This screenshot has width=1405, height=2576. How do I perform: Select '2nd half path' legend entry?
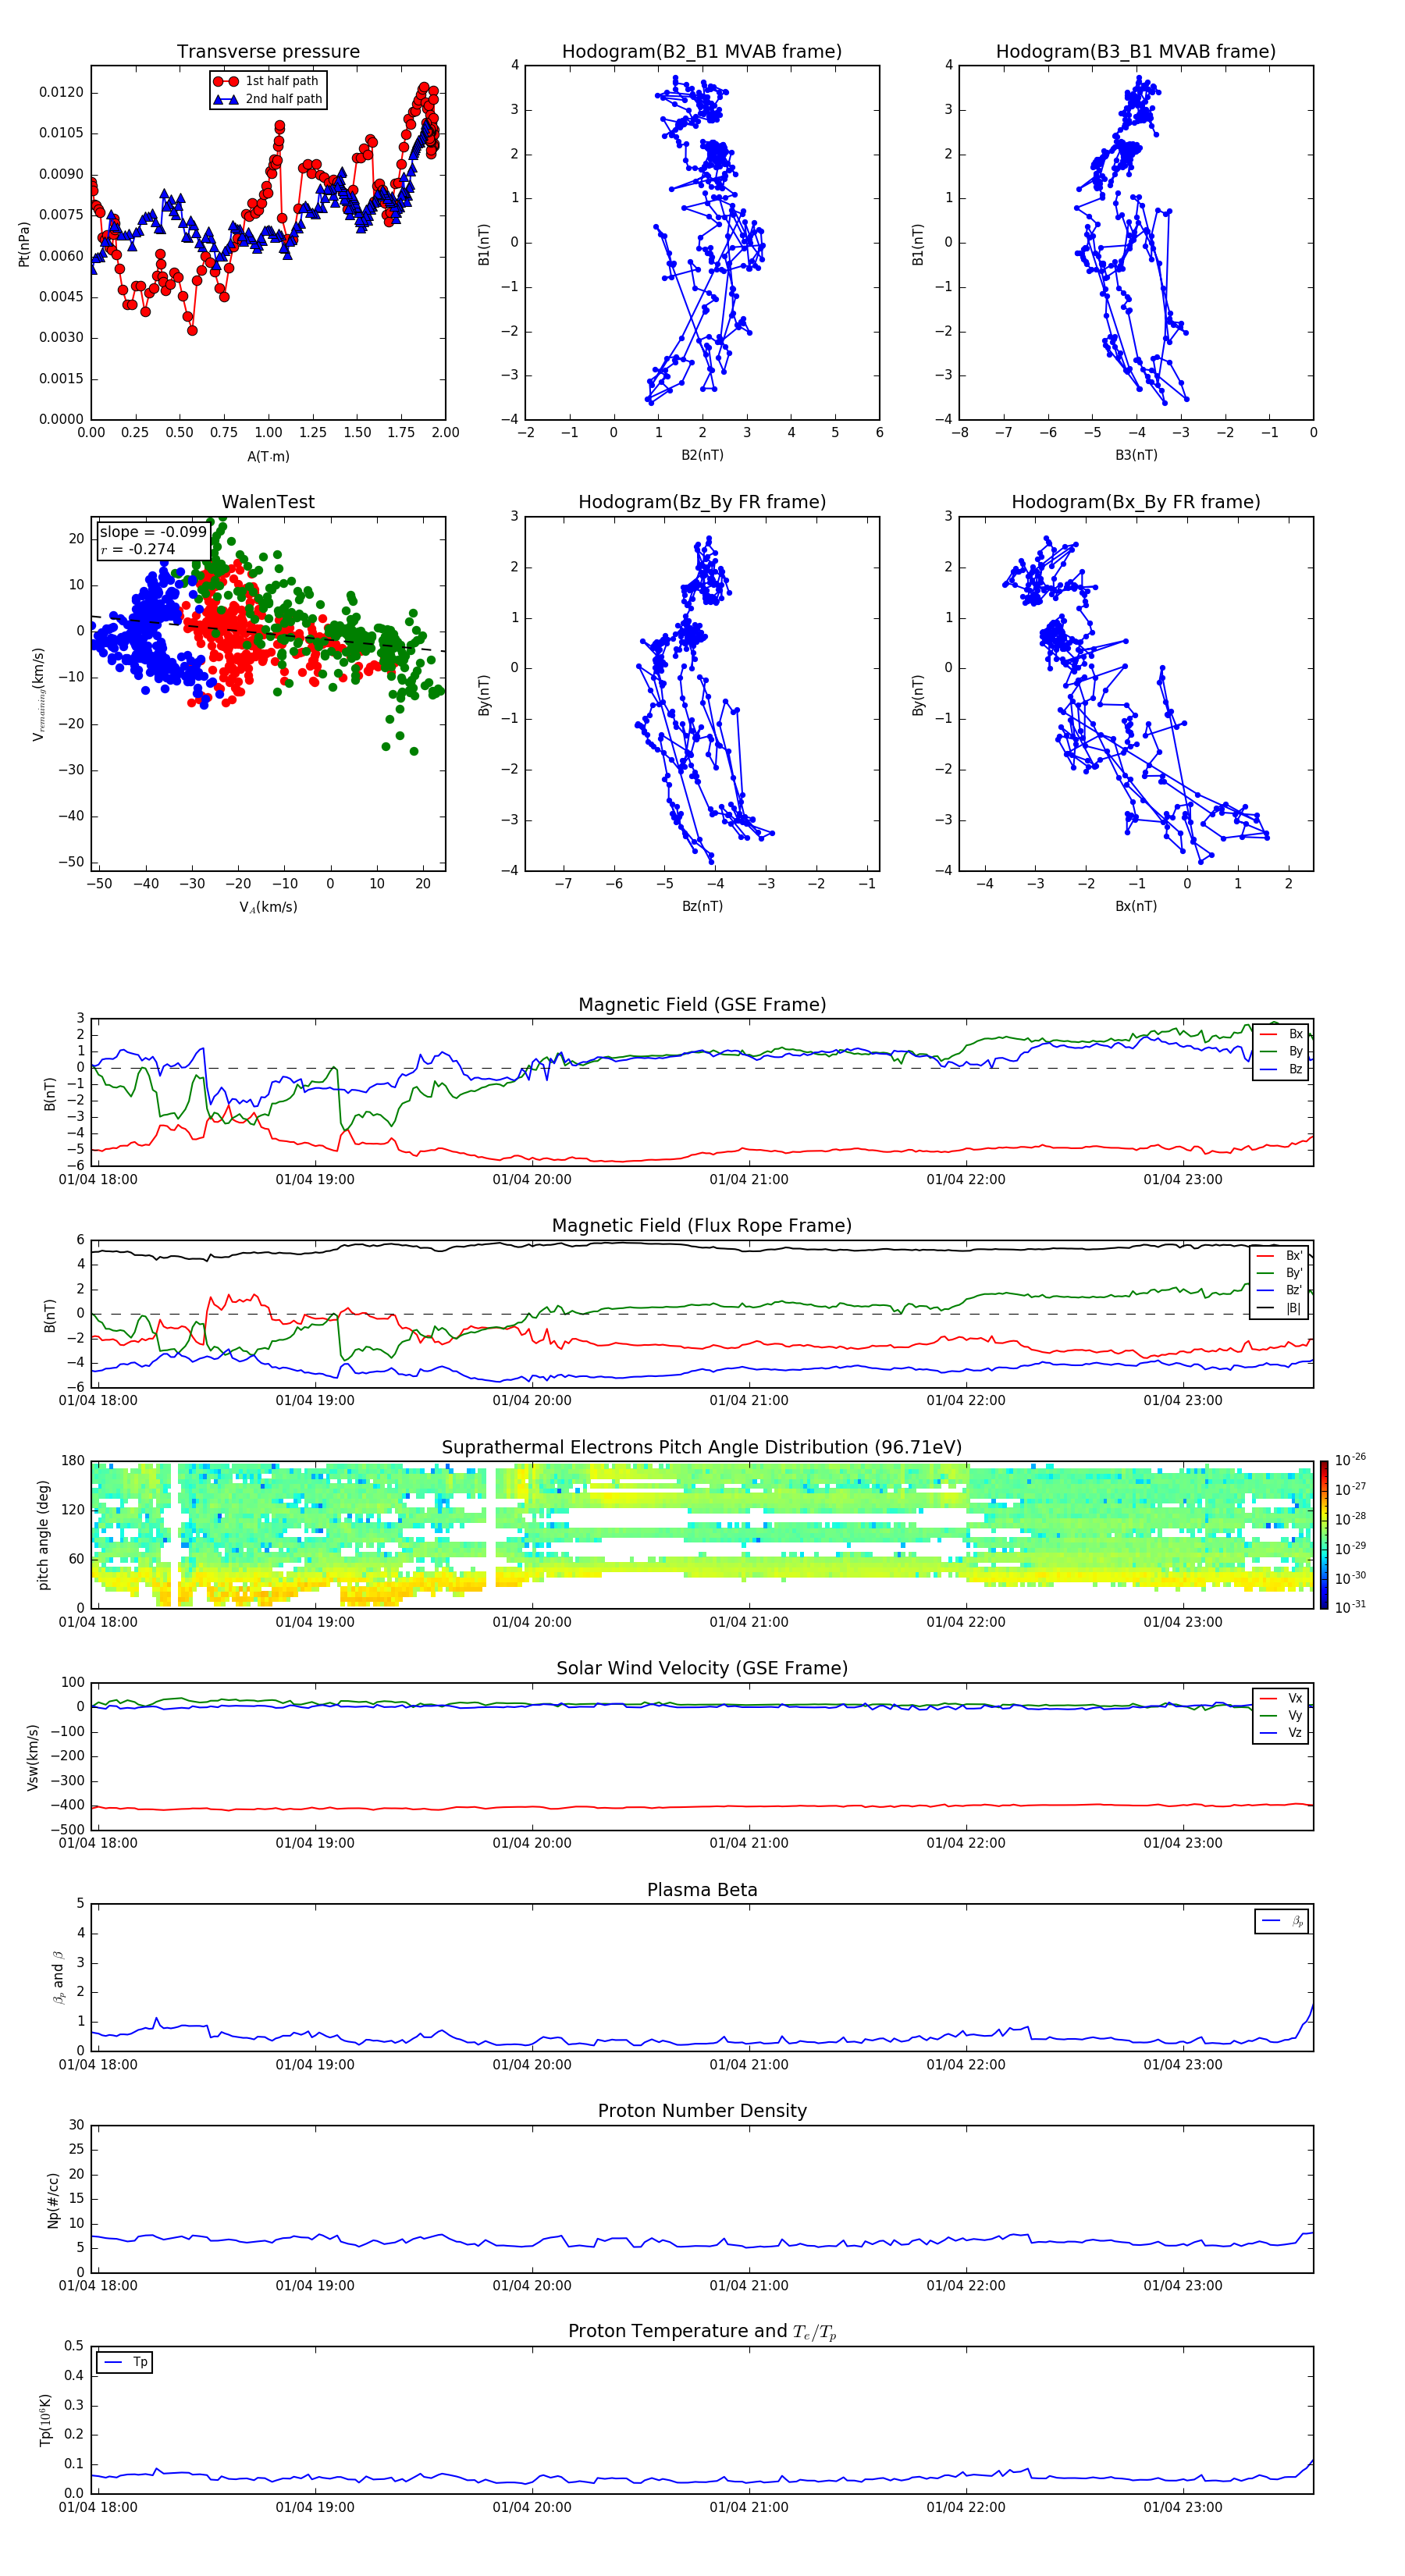click(268, 99)
